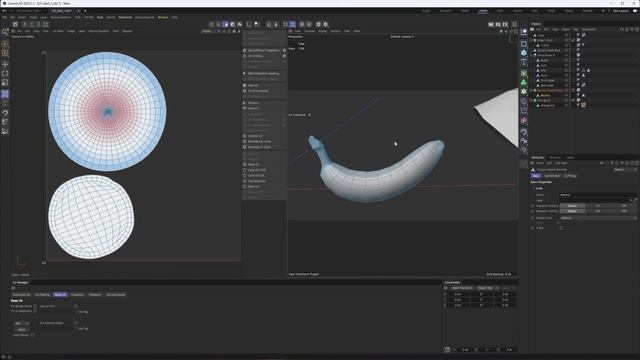Click Start Interactive Mapping command
The image size is (640, 360).
point(263,73)
